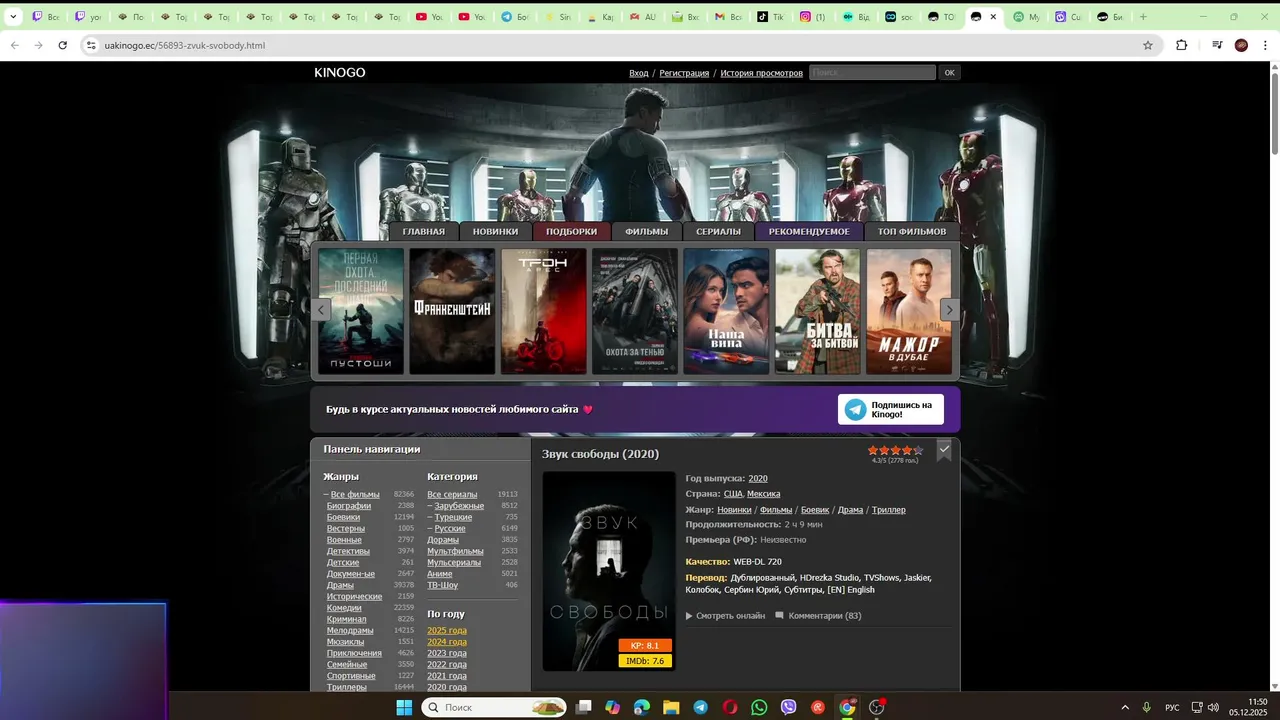Click the KINOGO site logo
The height and width of the screenshot is (720, 1280).
point(340,72)
